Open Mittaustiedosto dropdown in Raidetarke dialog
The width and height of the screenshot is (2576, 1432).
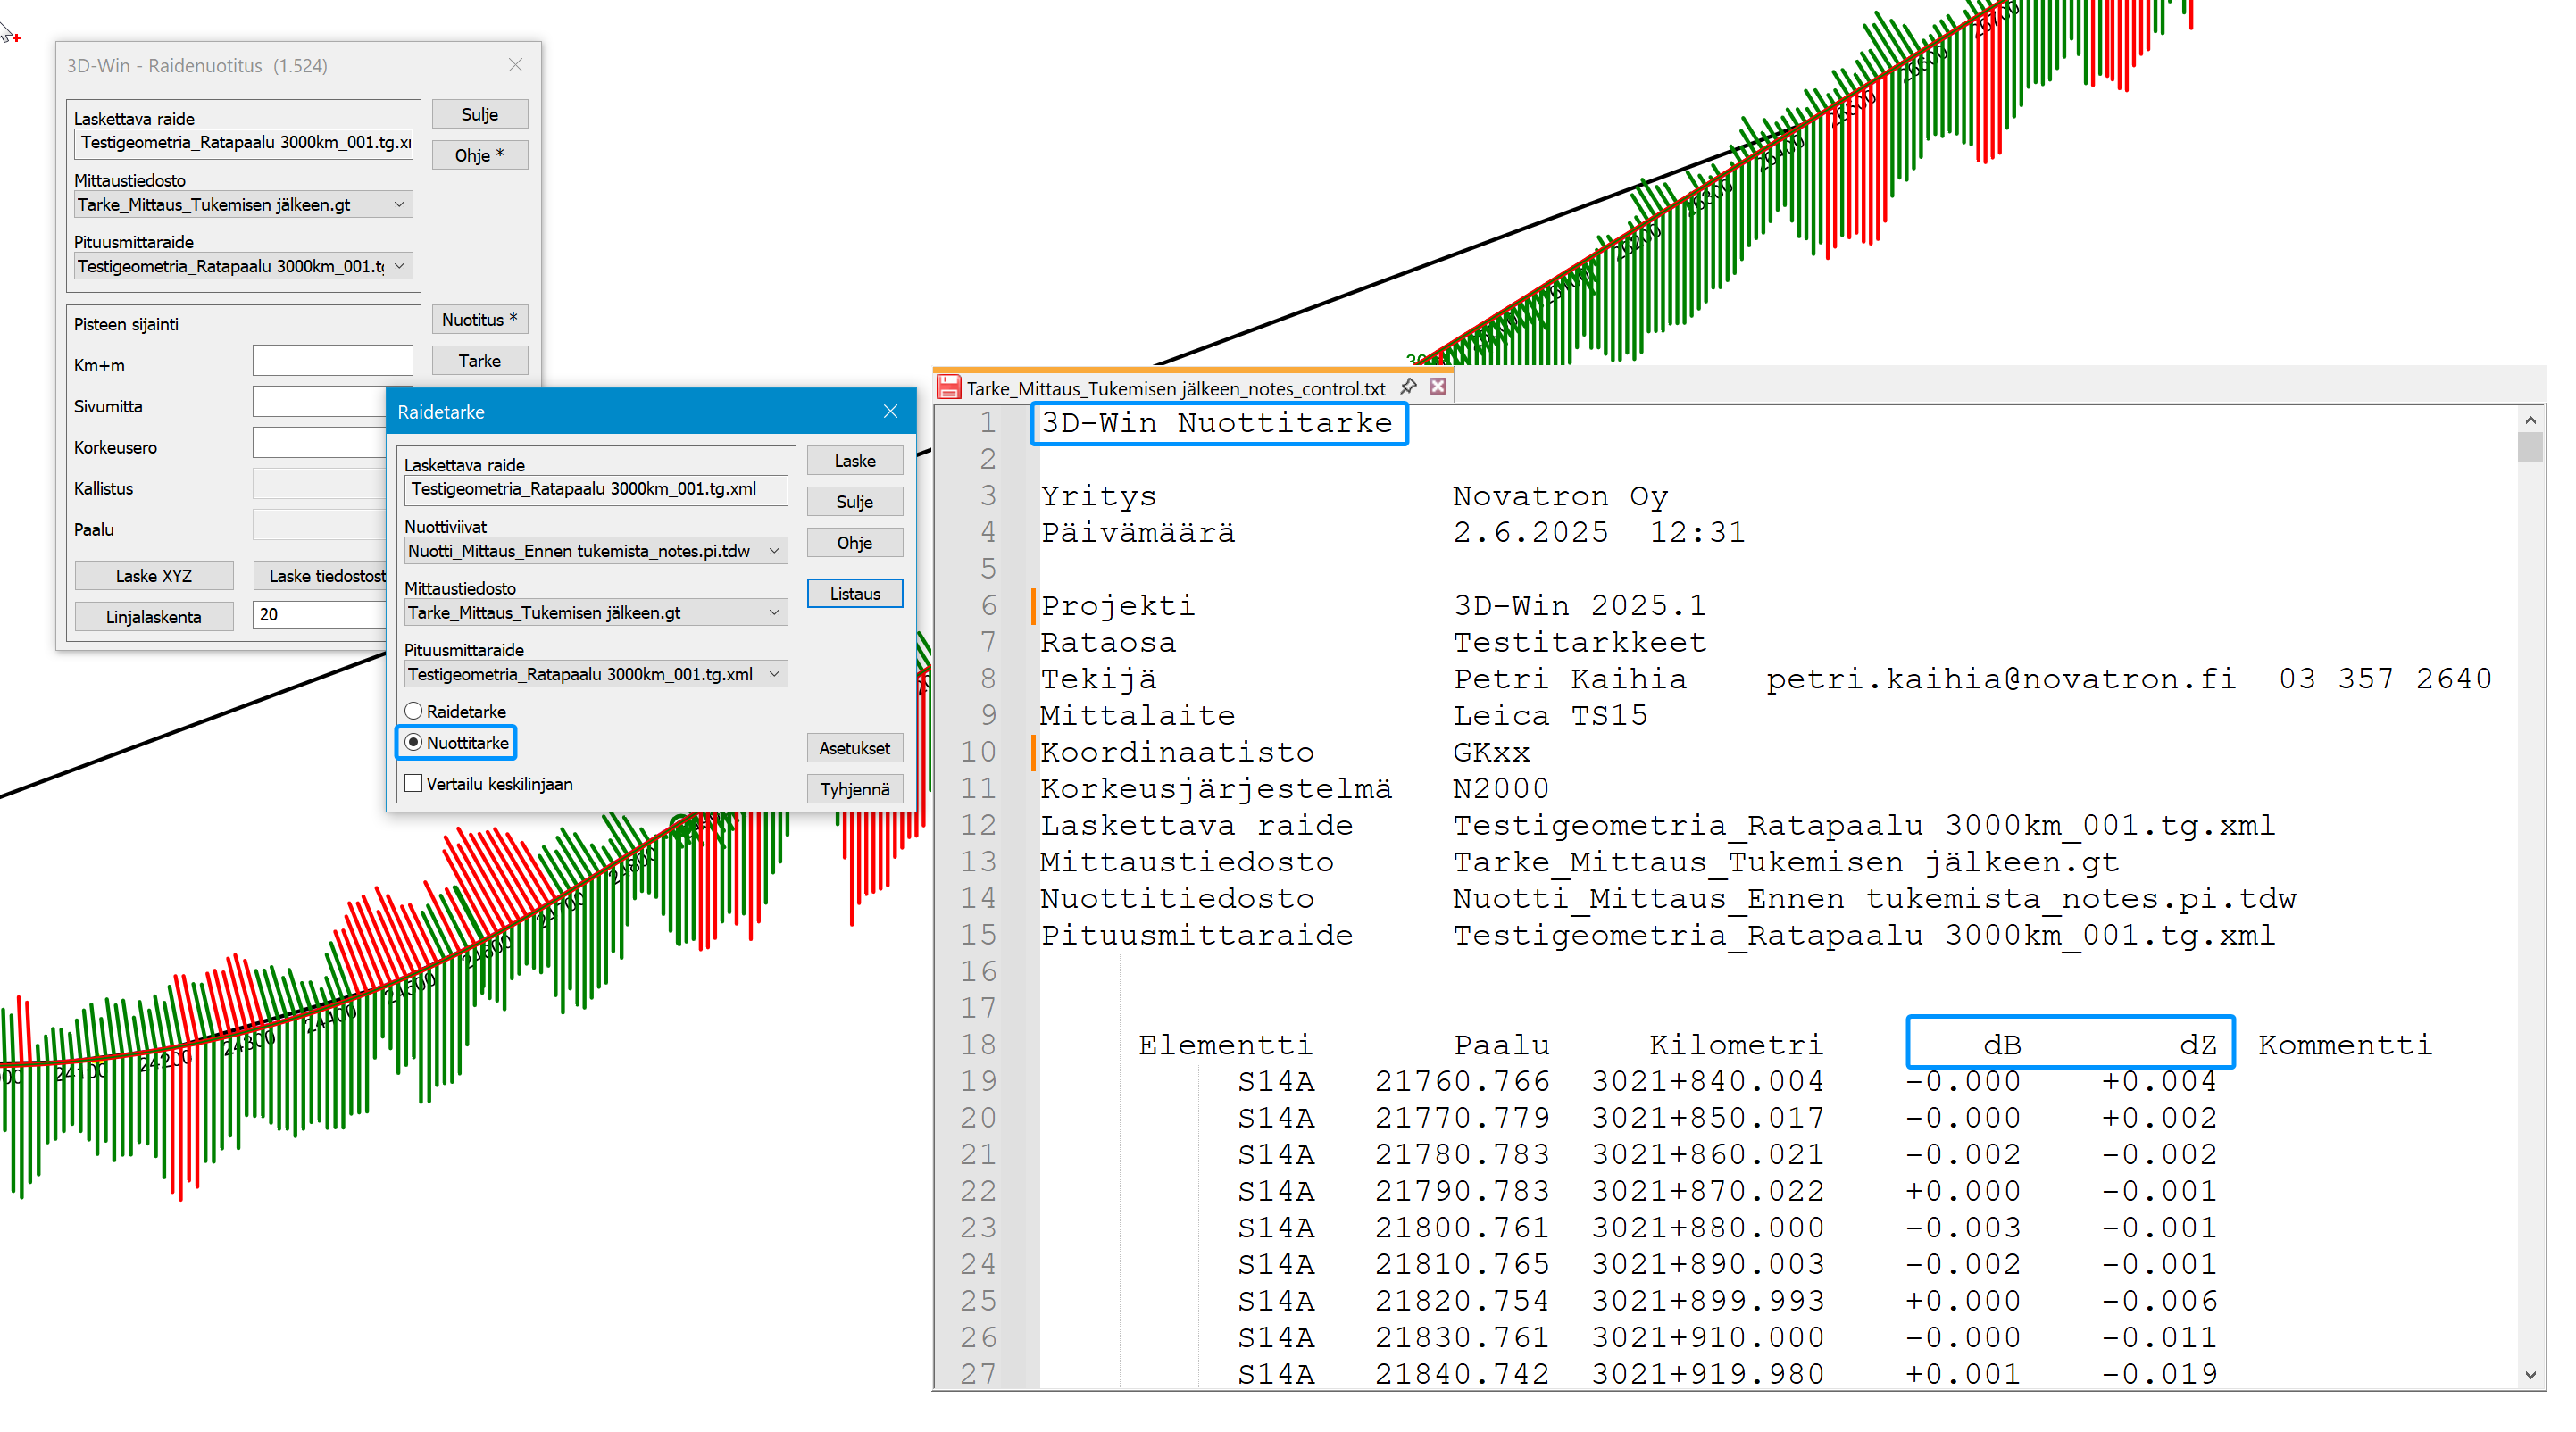pyautogui.click(x=774, y=613)
